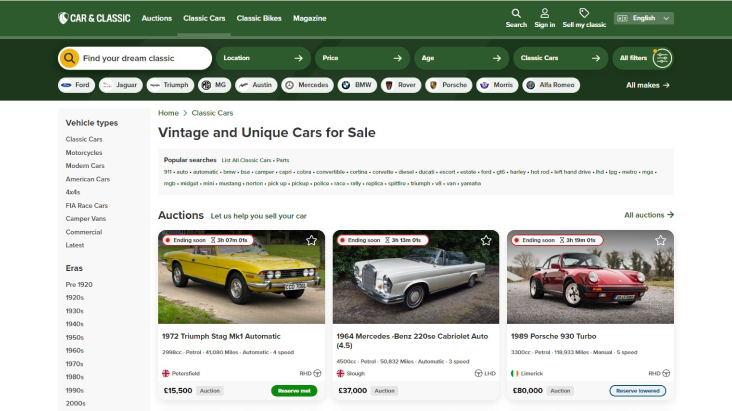
Task: Favorite the Mercedes 220se listing star
Action: pos(486,241)
